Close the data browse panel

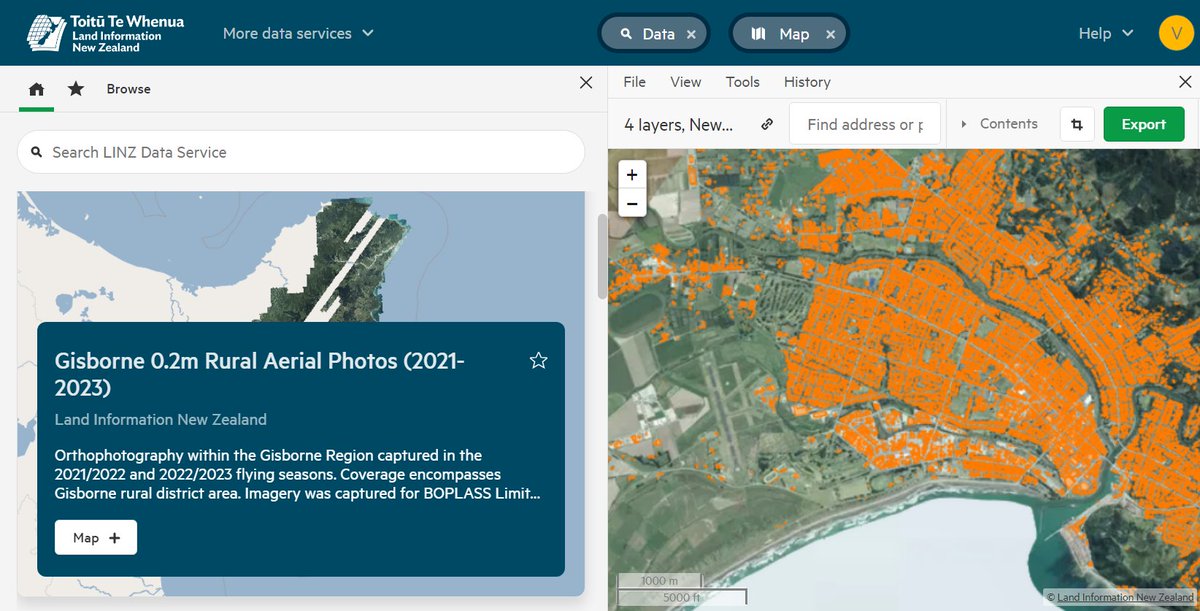click(586, 83)
